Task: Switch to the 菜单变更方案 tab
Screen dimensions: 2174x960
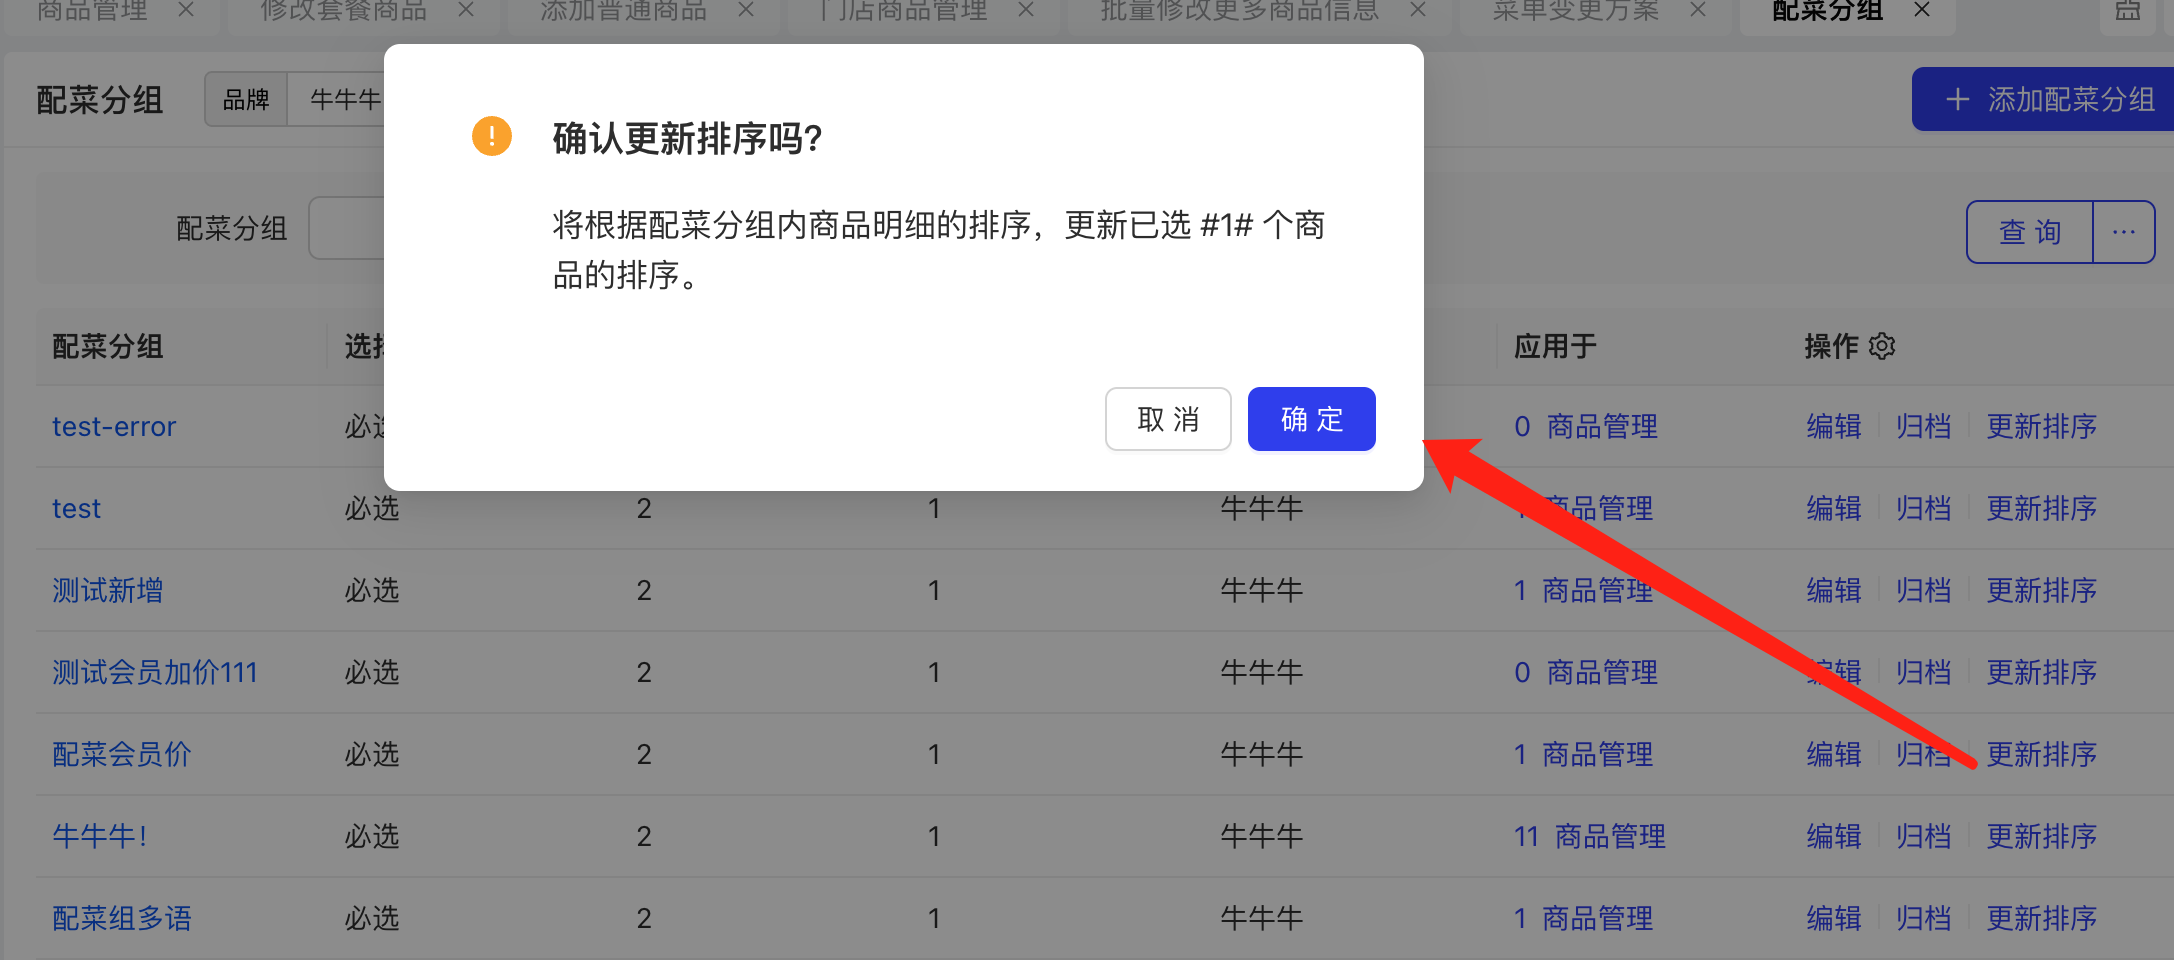Action: (1576, 10)
